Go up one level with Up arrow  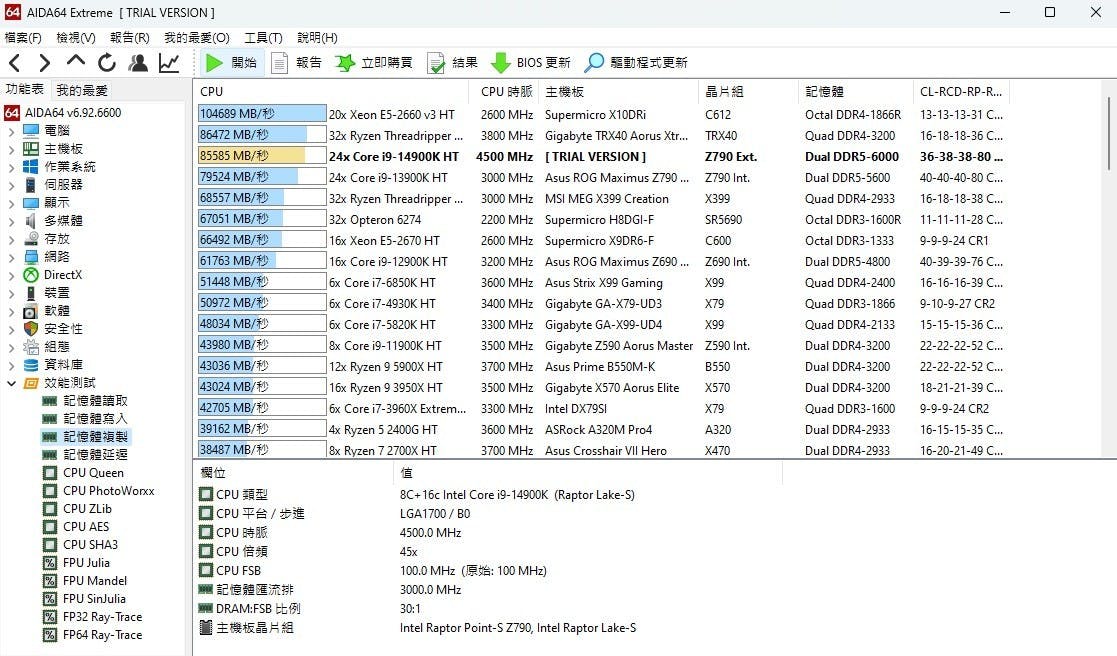pos(76,61)
